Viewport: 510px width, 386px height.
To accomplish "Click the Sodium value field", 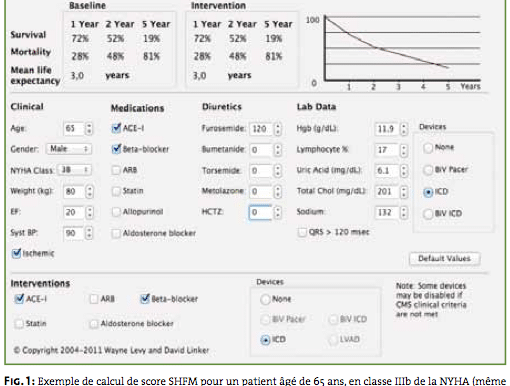I will tap(386, 212).
